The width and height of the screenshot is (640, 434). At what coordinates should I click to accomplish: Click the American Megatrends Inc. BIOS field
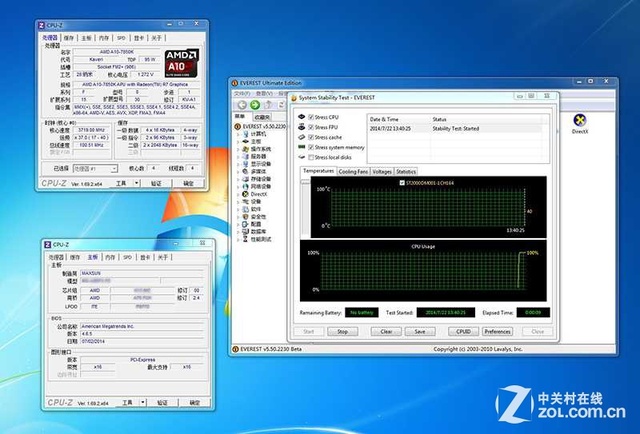point(142,326)
